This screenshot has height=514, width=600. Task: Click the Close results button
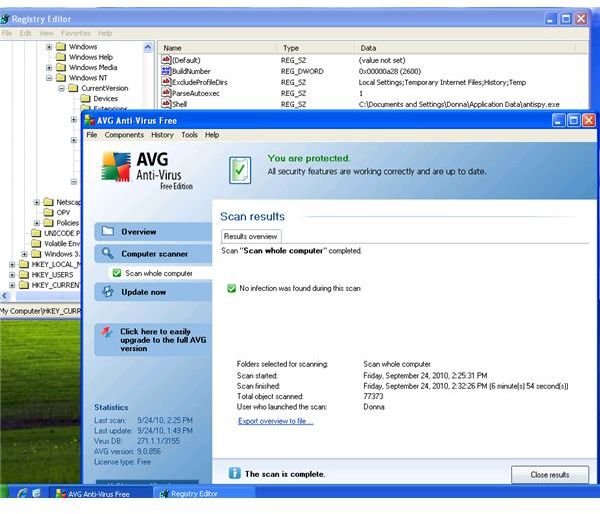click(549, 475)
